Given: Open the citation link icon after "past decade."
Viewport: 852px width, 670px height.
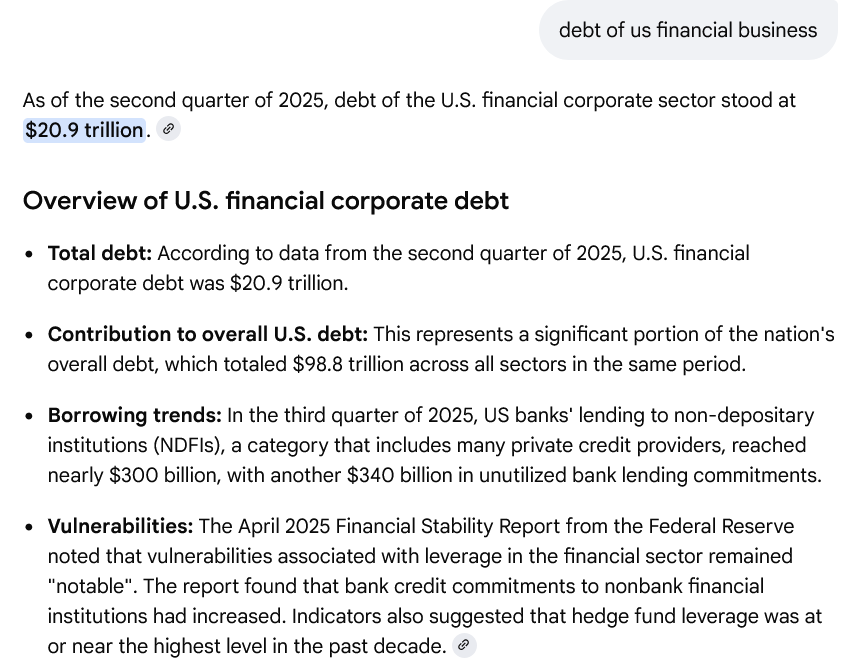Looking at the screenshot, I should (x=463, y=645).
